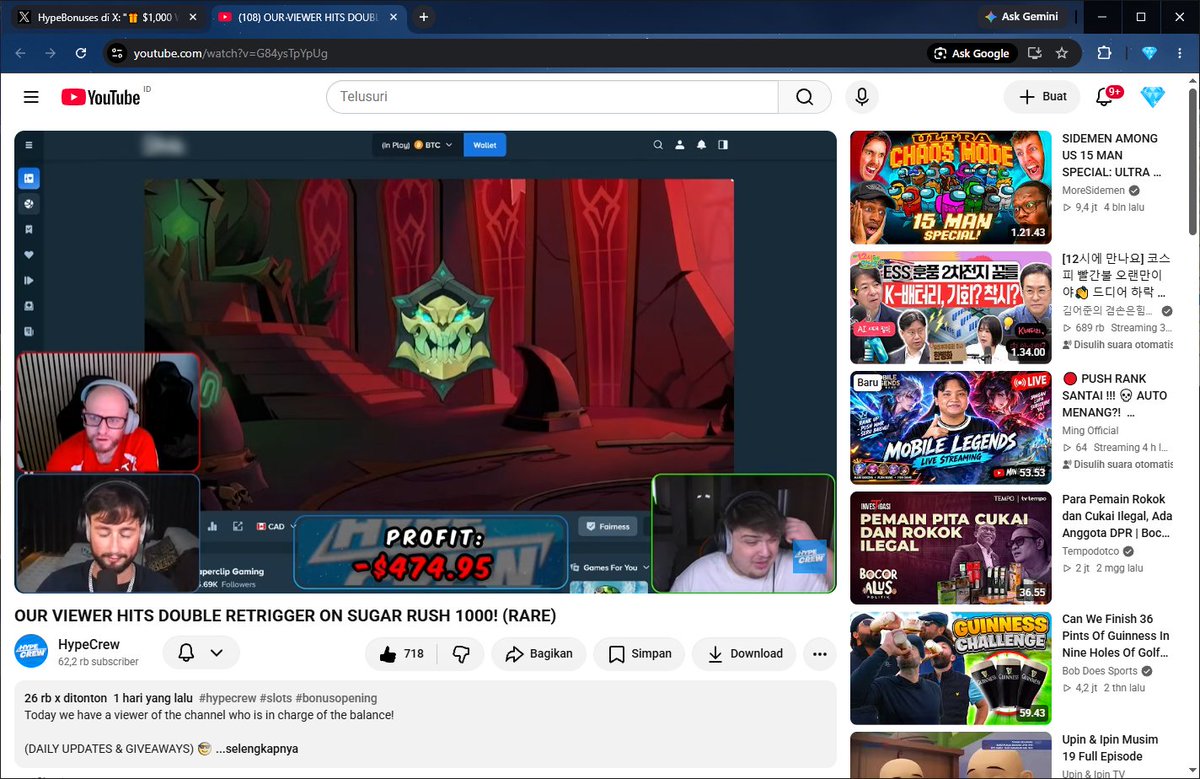Close the HypeBonuses X tab

click(x=192, y=18)
